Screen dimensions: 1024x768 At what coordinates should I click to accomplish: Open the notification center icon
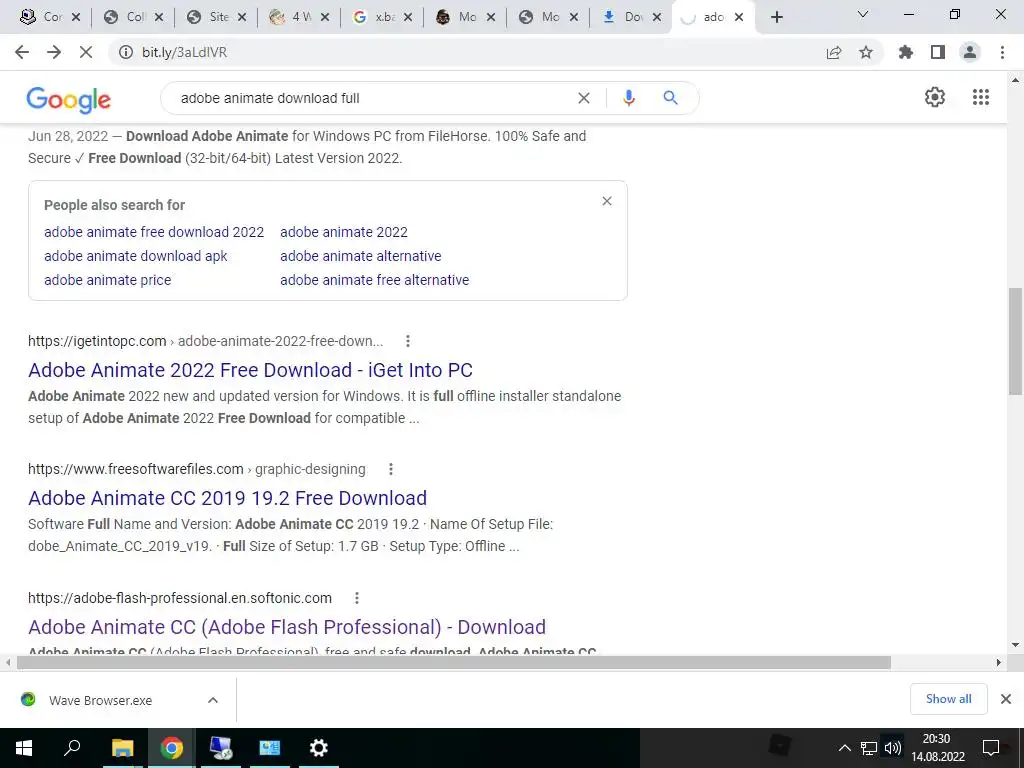[x=991, y=748]
